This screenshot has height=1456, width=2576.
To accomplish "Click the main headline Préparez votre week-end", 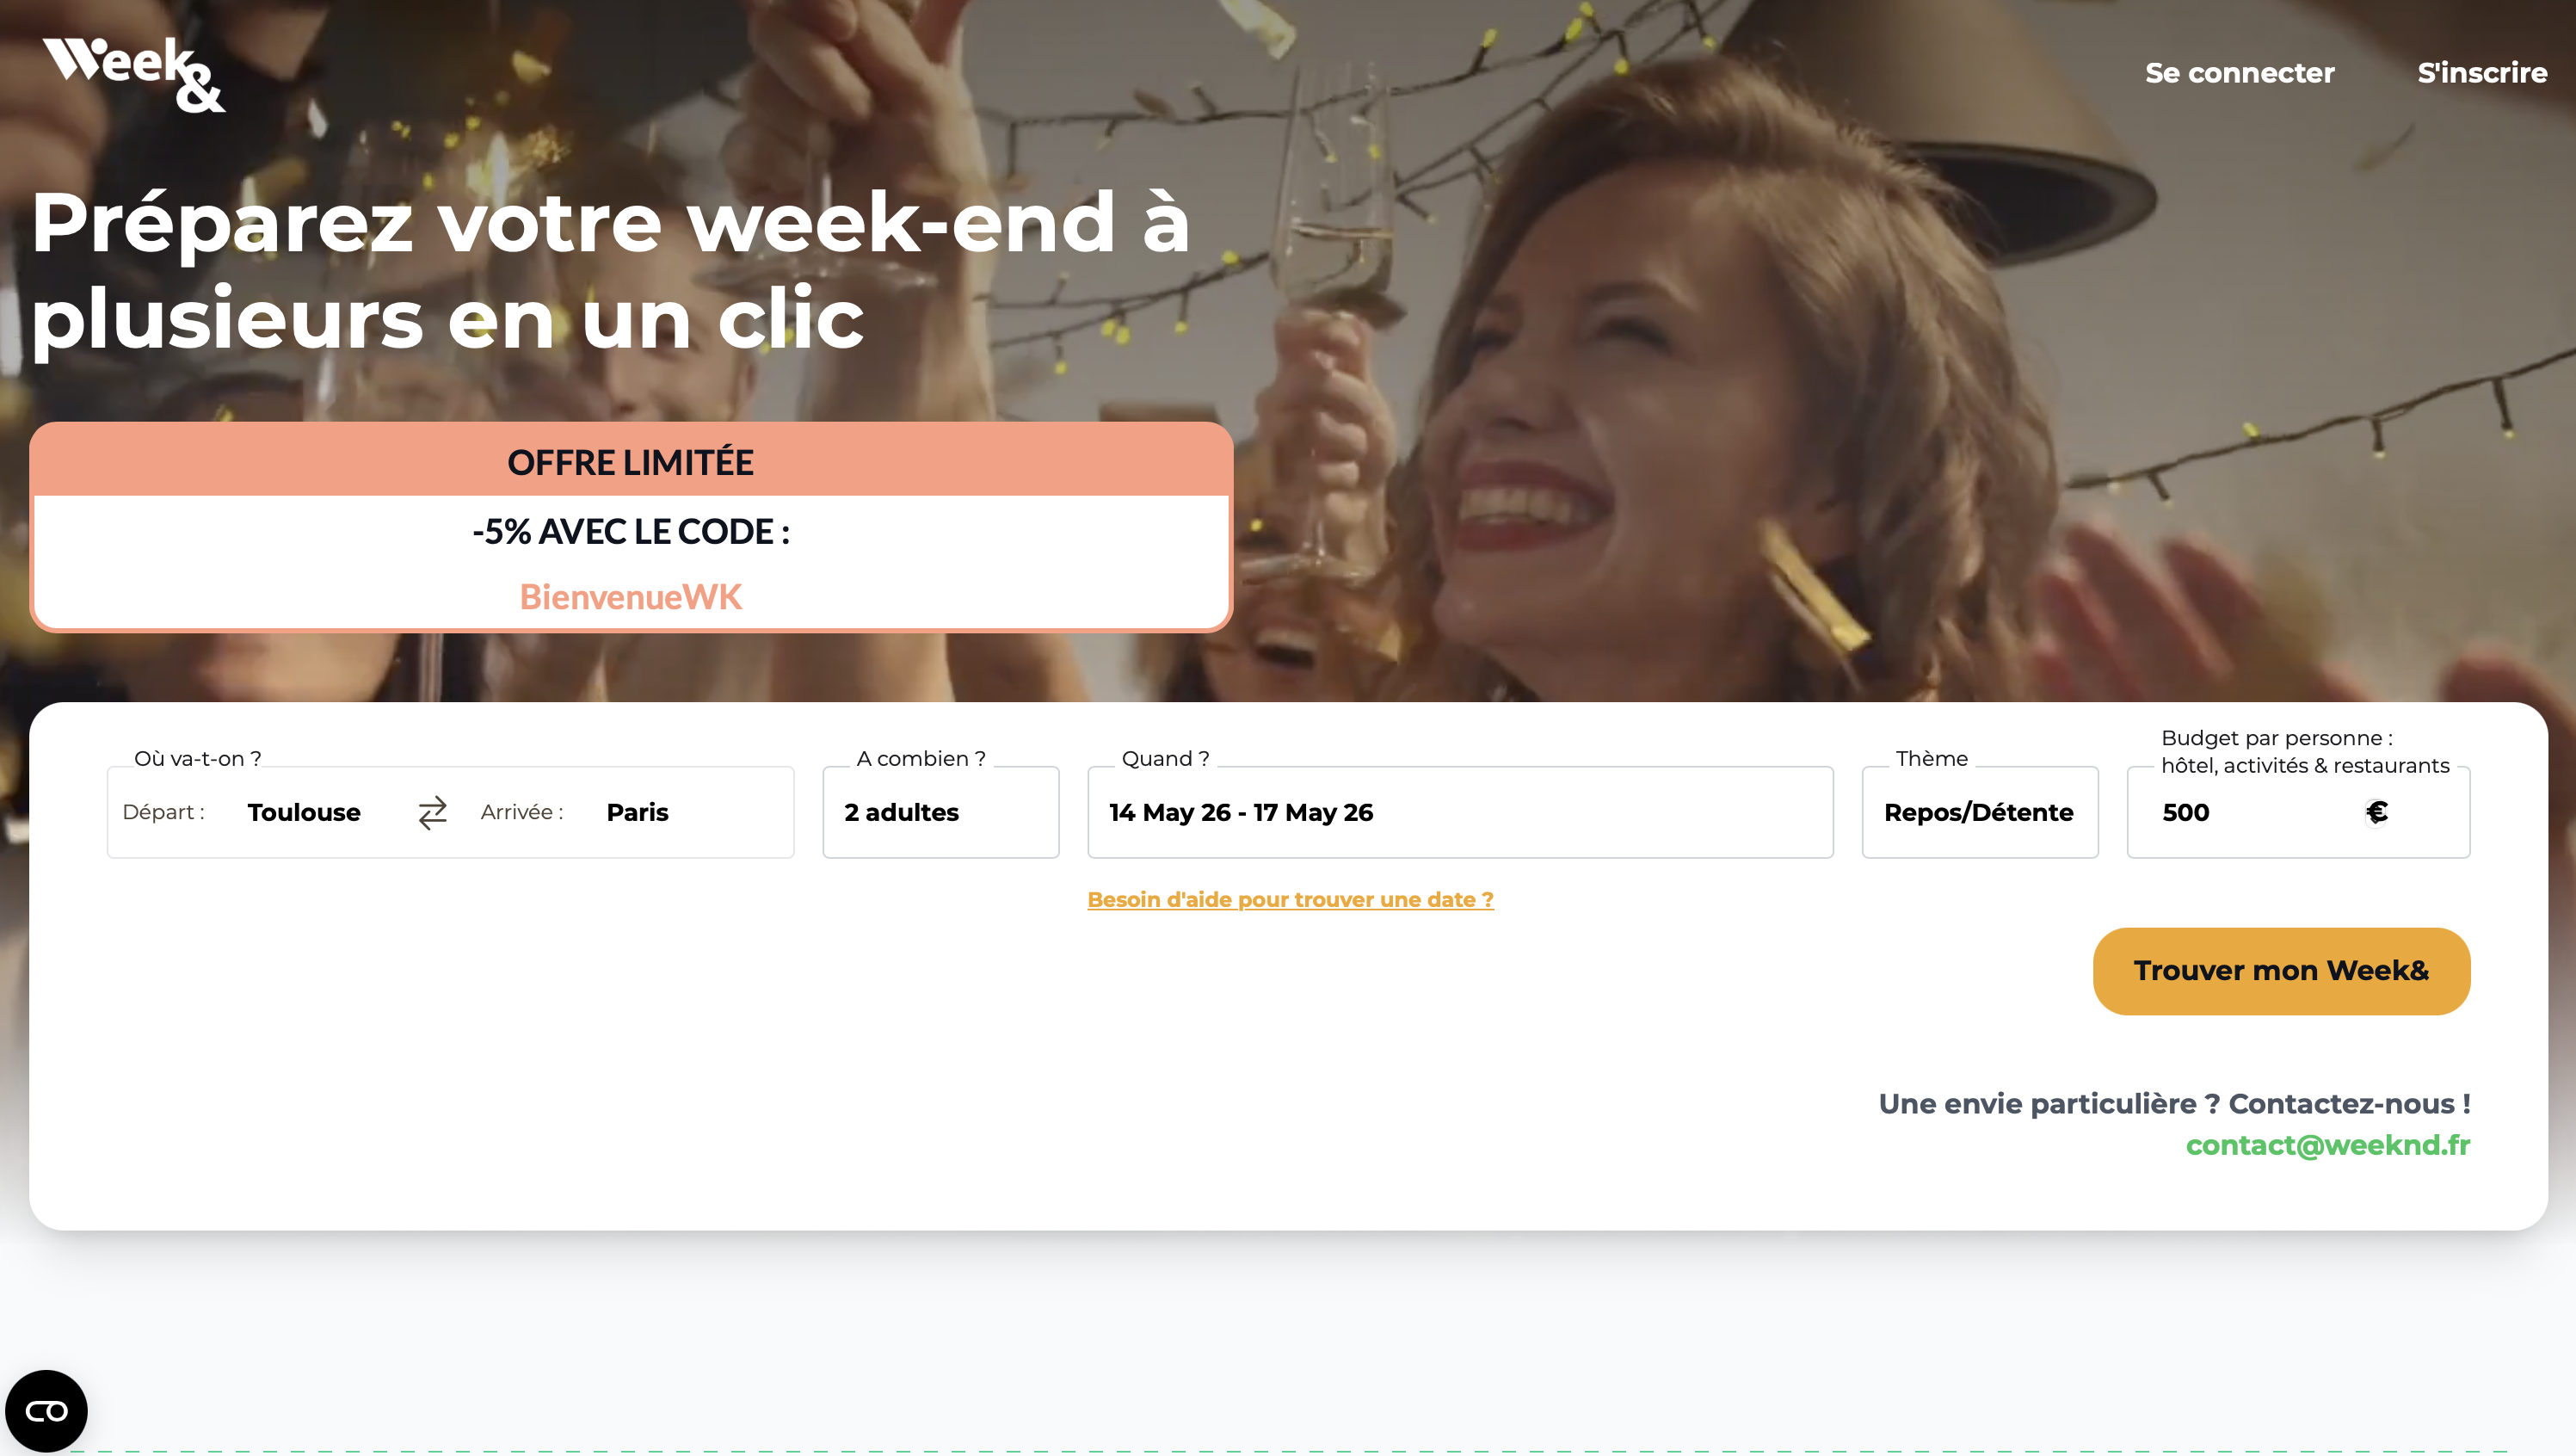I will pos(611,269).
